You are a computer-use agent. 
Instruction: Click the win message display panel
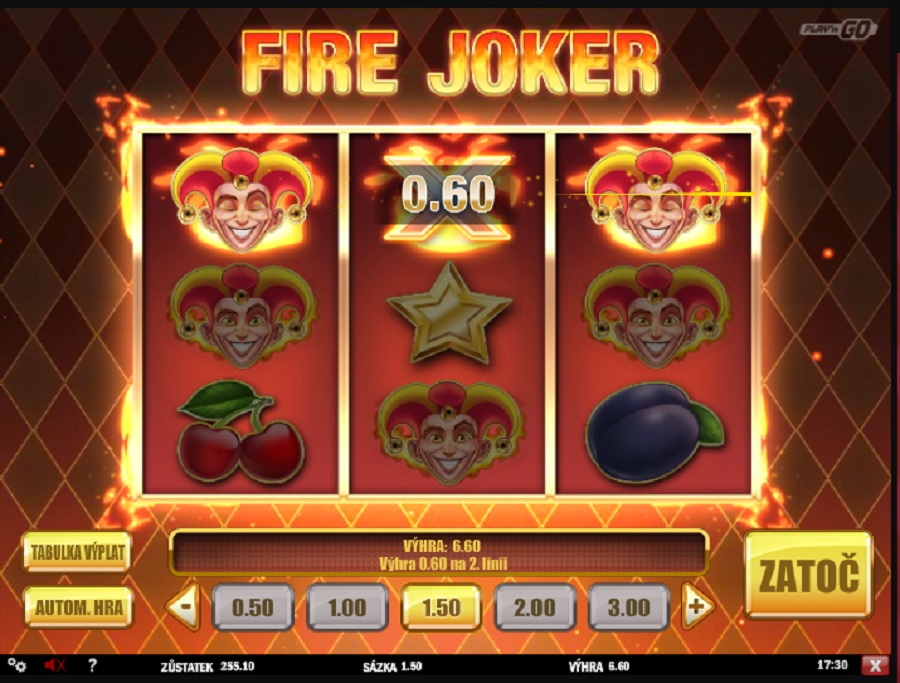click(439, 553)
